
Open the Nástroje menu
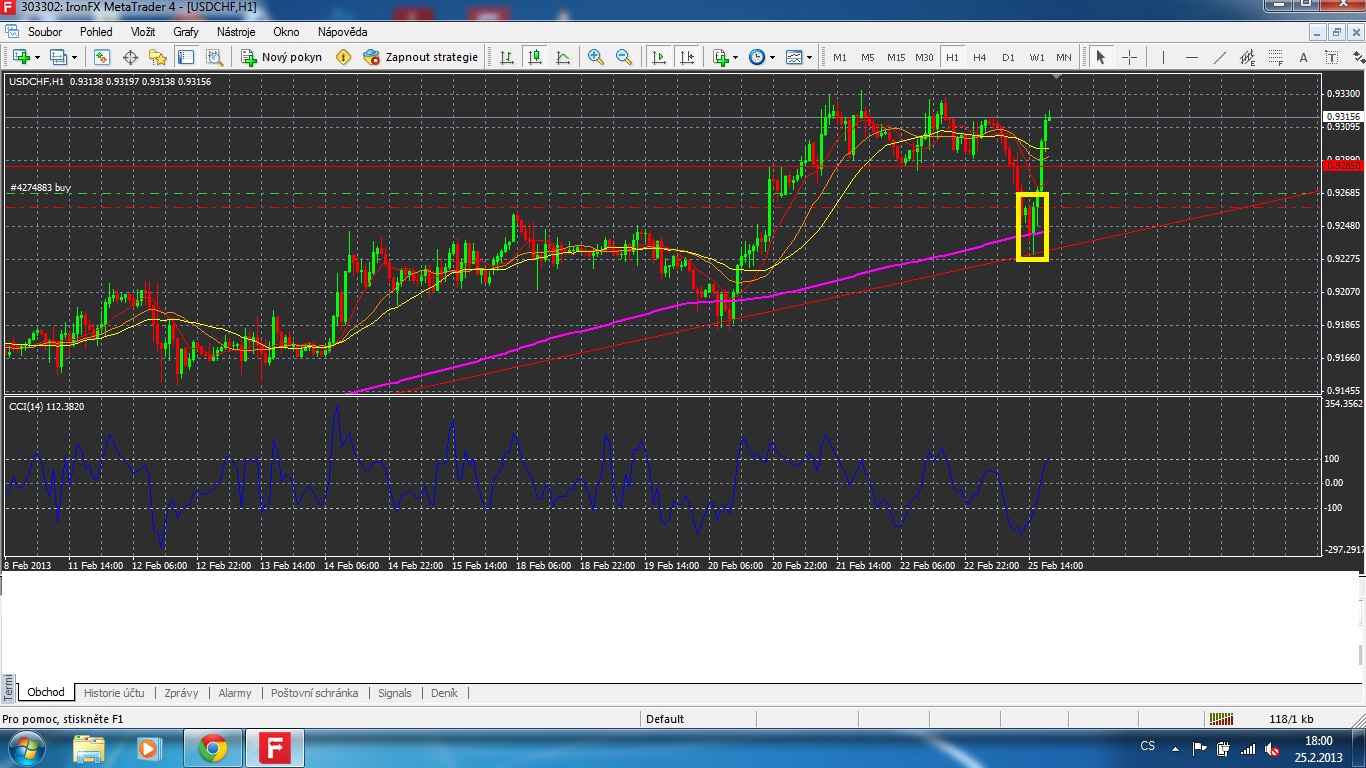(x=236, y=32)
